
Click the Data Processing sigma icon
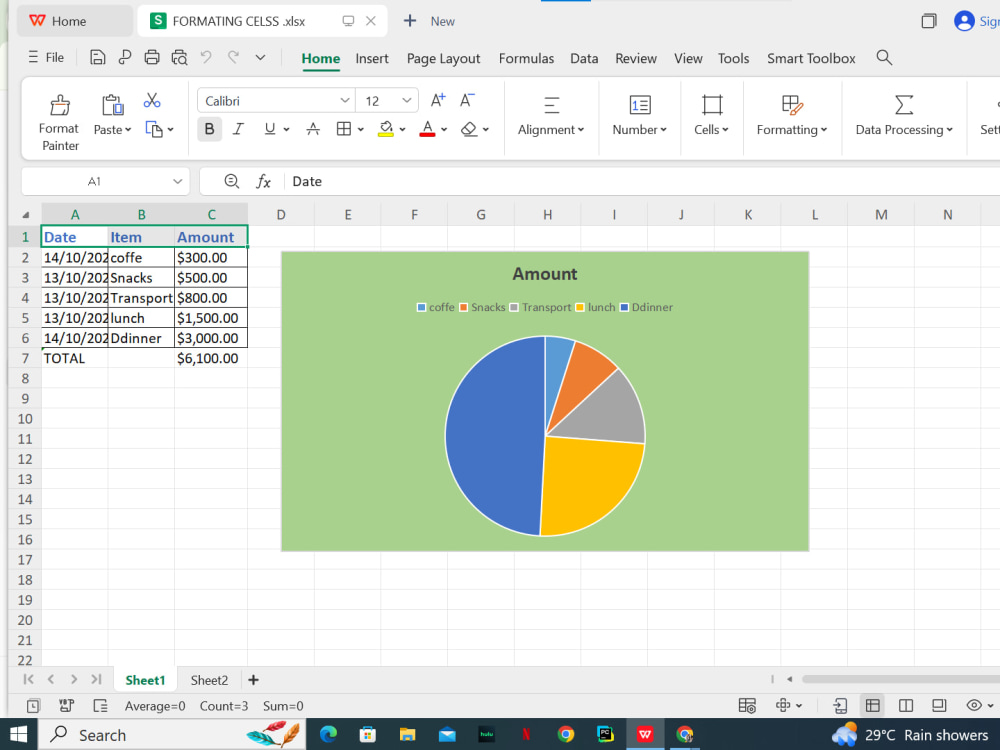click(x=904, y=105)
